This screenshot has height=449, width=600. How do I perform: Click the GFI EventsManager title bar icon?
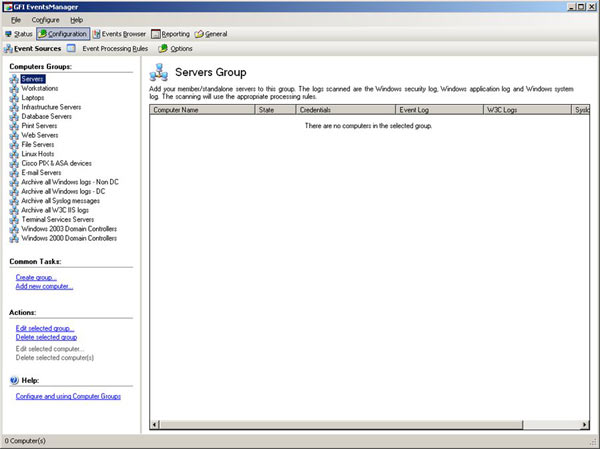tap(8, 7)
